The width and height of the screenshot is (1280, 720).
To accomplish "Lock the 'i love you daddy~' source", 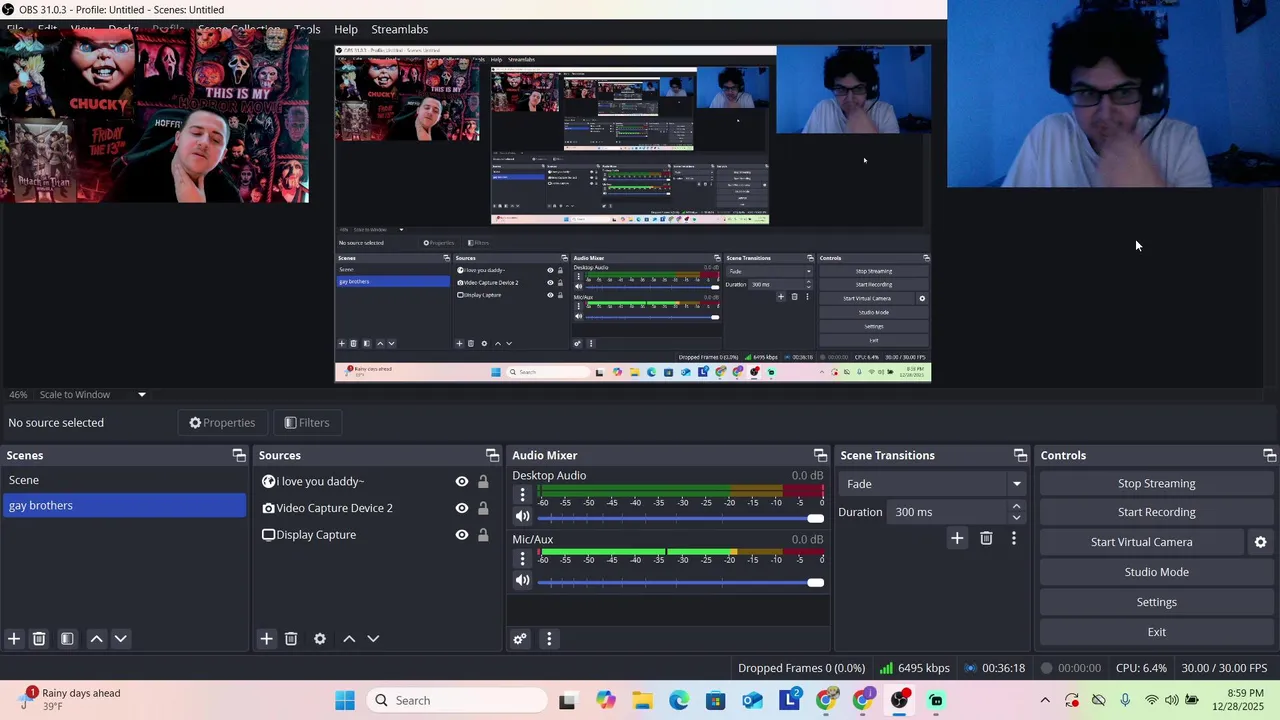I will coord(483,481).
